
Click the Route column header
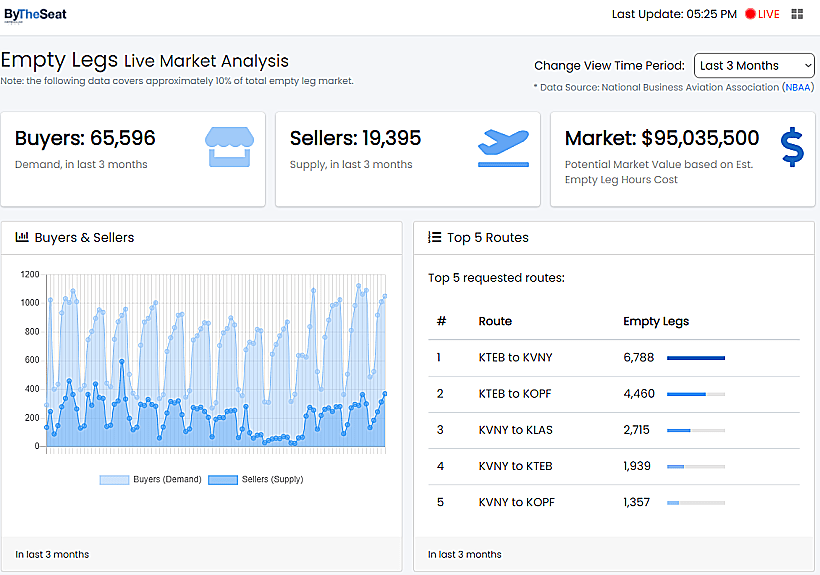pos(495,321)
